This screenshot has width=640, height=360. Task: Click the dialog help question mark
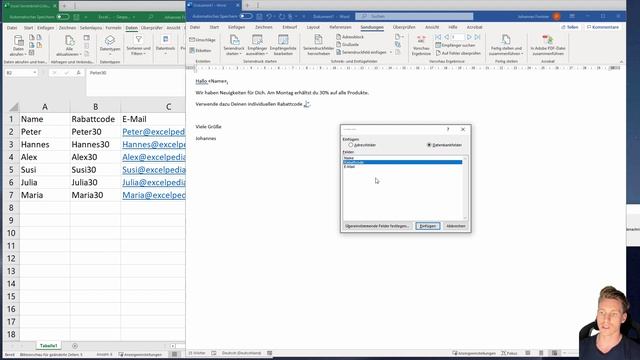pos(448,129)
